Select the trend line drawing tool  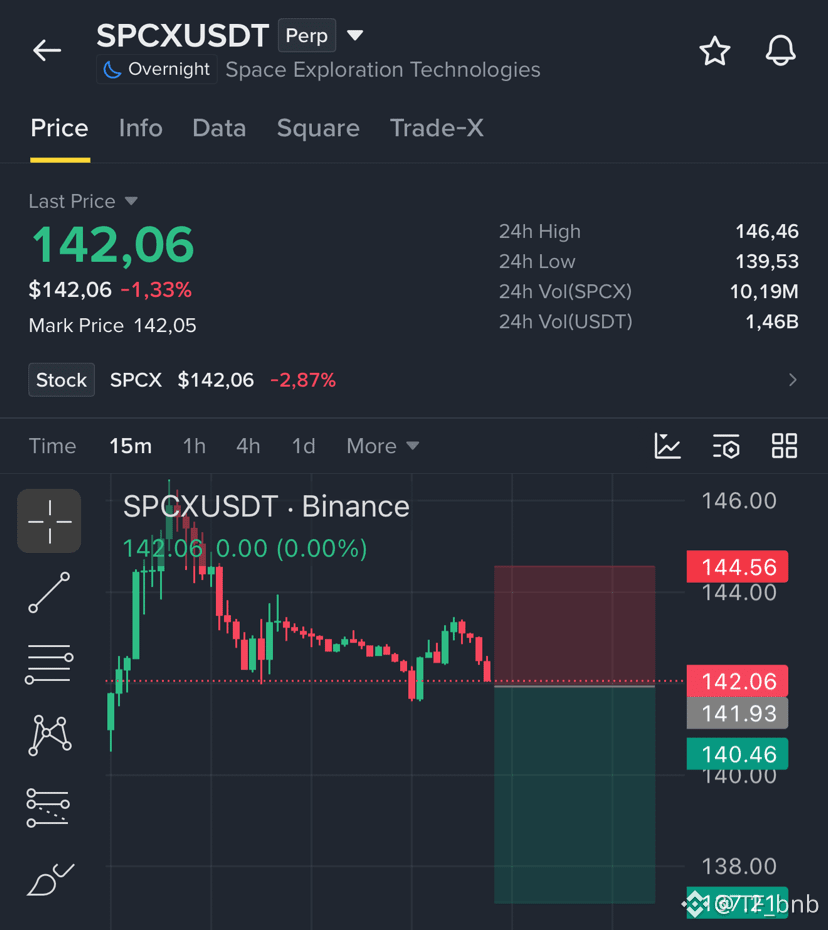49,593
